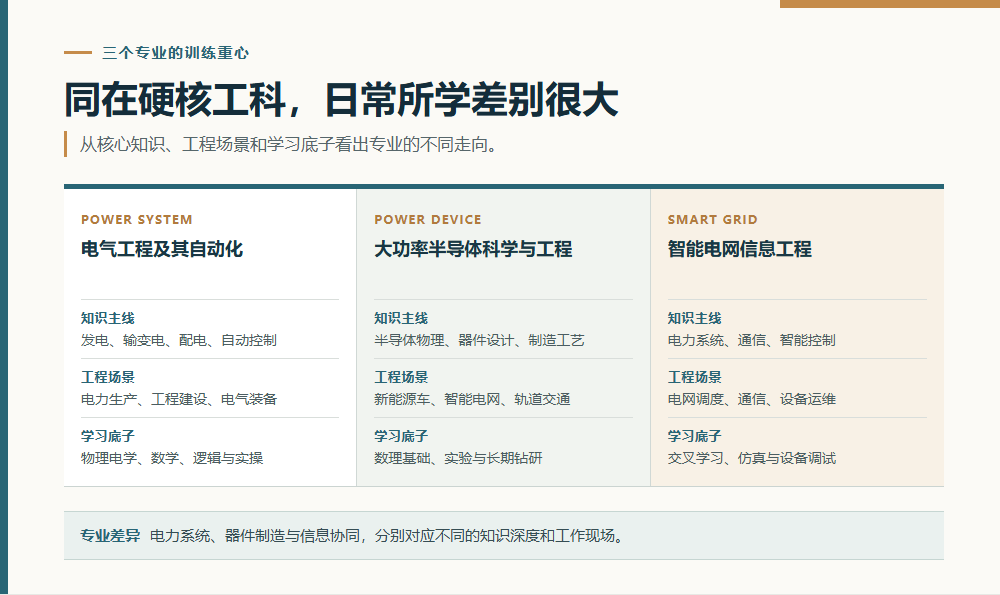
Task: Click 知识主线 heading in 大功率半导体 card
Action: click(x=401, y=318)
